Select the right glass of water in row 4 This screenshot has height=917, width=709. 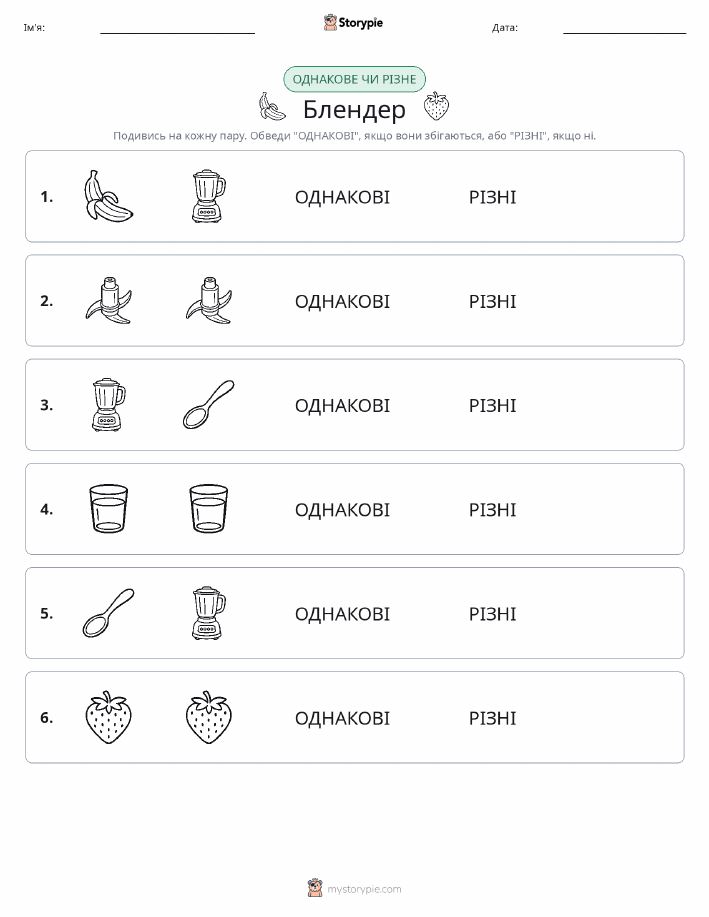point(208,509)
